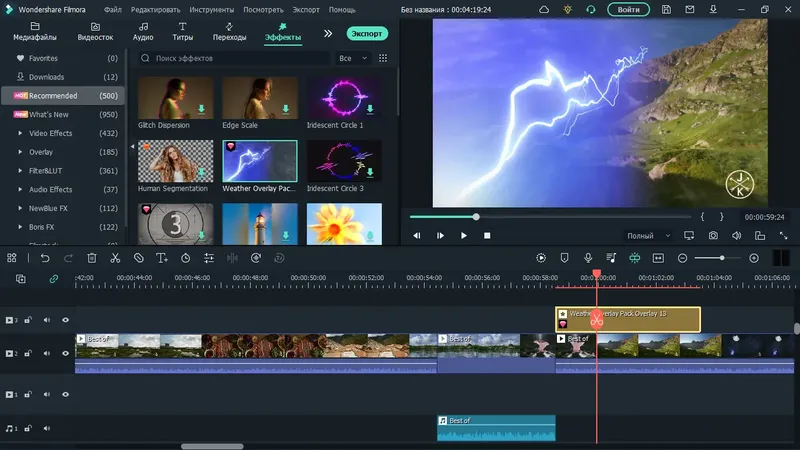The height and width of the screenshot is (450, 800).
Task: Split clip with scissors tool
Action: coord(115,258)
